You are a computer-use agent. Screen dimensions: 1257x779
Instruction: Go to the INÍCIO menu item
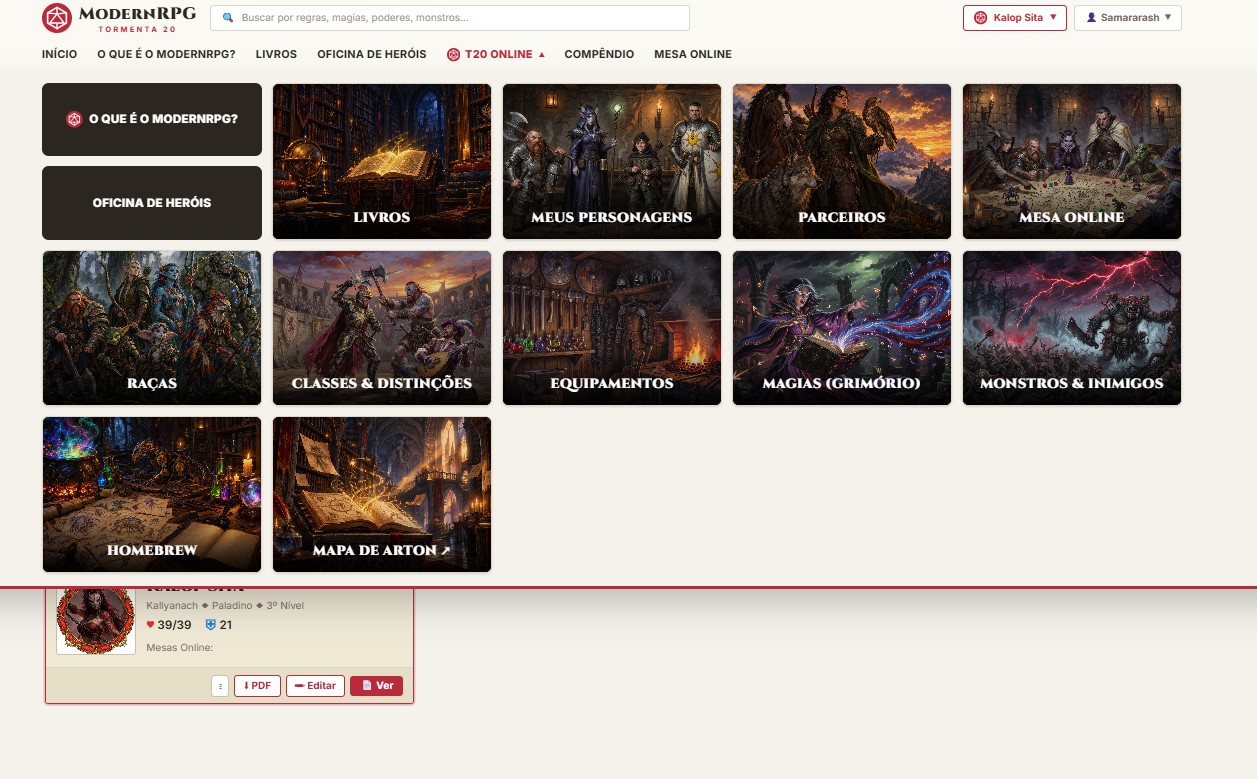pyautogui.click(x=59, y=54)
